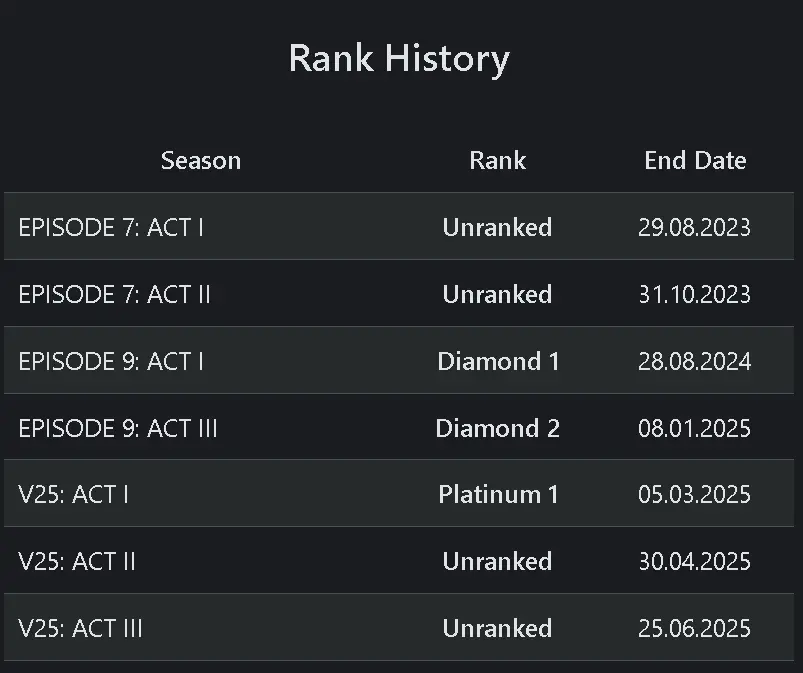Image resolution: width=803 pixels, height=673 pixels.
Task: Select the Platinum 1 rank cell
Action: pos(498,494)
